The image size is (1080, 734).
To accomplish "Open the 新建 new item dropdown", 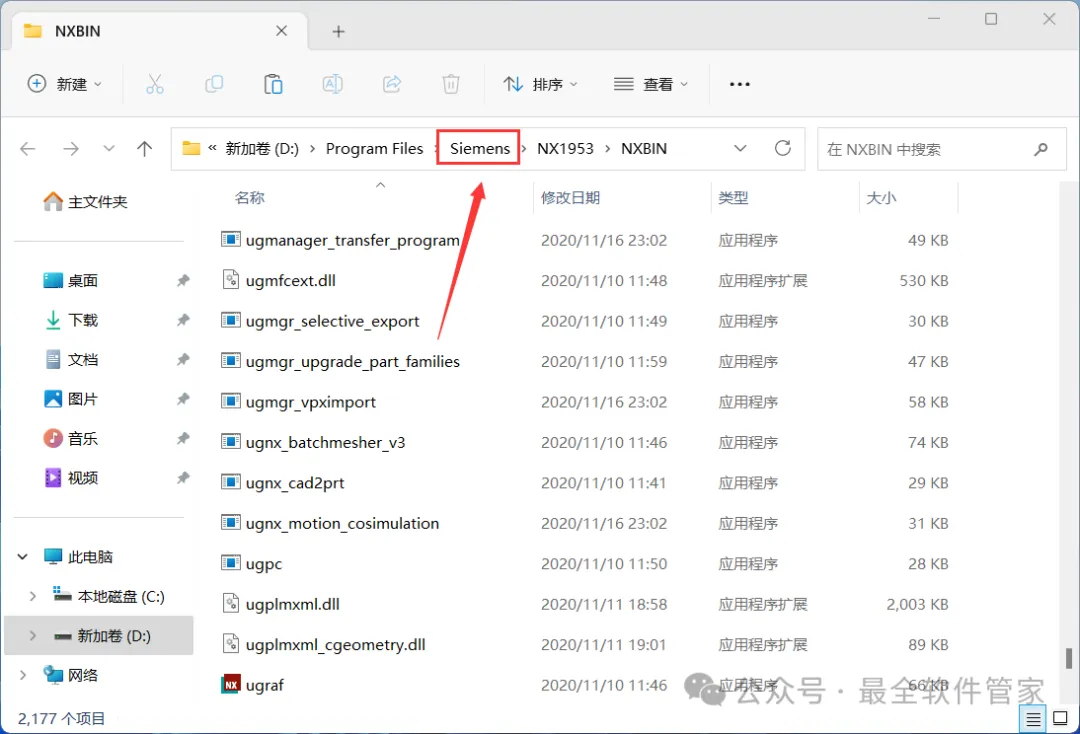I will (x=65, y=84).
